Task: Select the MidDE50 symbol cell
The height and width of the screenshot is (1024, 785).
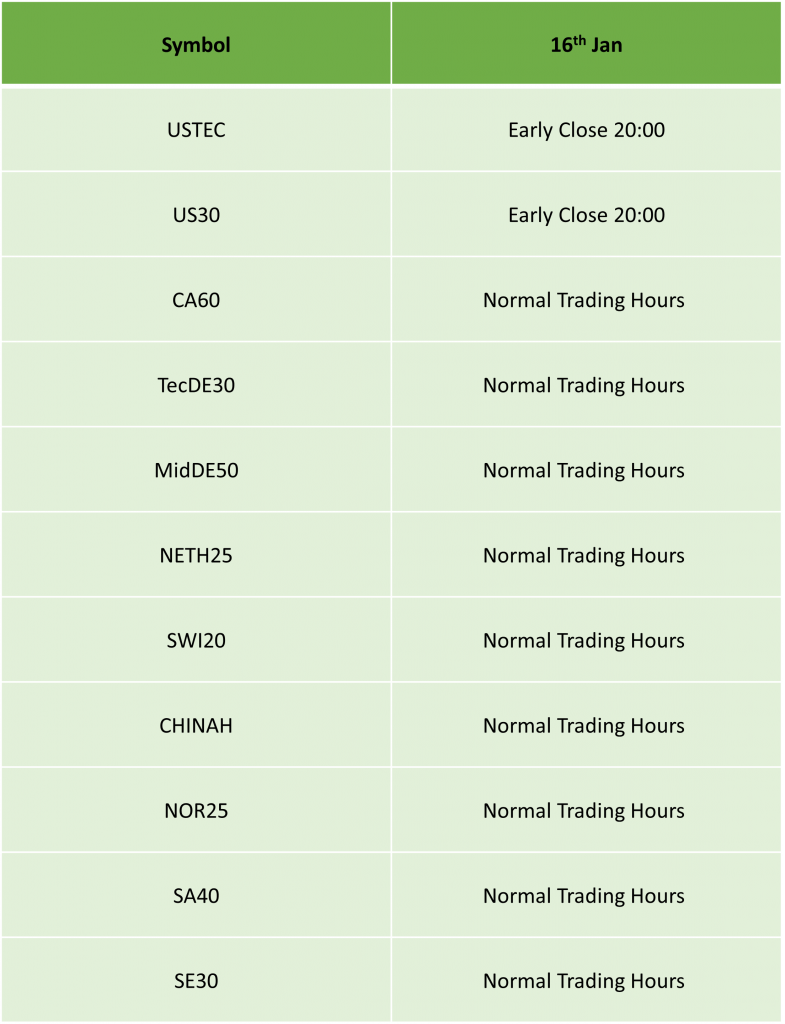Action: (196, 470)
